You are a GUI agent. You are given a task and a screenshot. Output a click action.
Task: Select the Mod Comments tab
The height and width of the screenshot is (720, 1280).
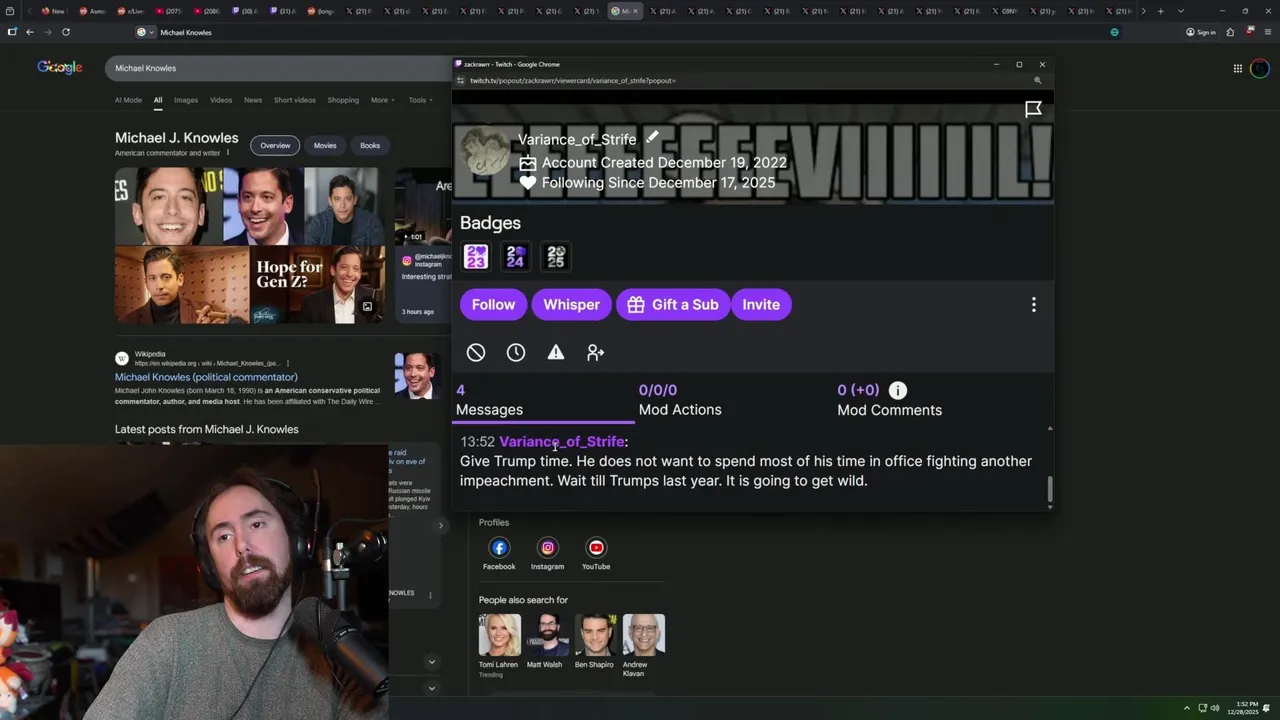pos(889,400)
